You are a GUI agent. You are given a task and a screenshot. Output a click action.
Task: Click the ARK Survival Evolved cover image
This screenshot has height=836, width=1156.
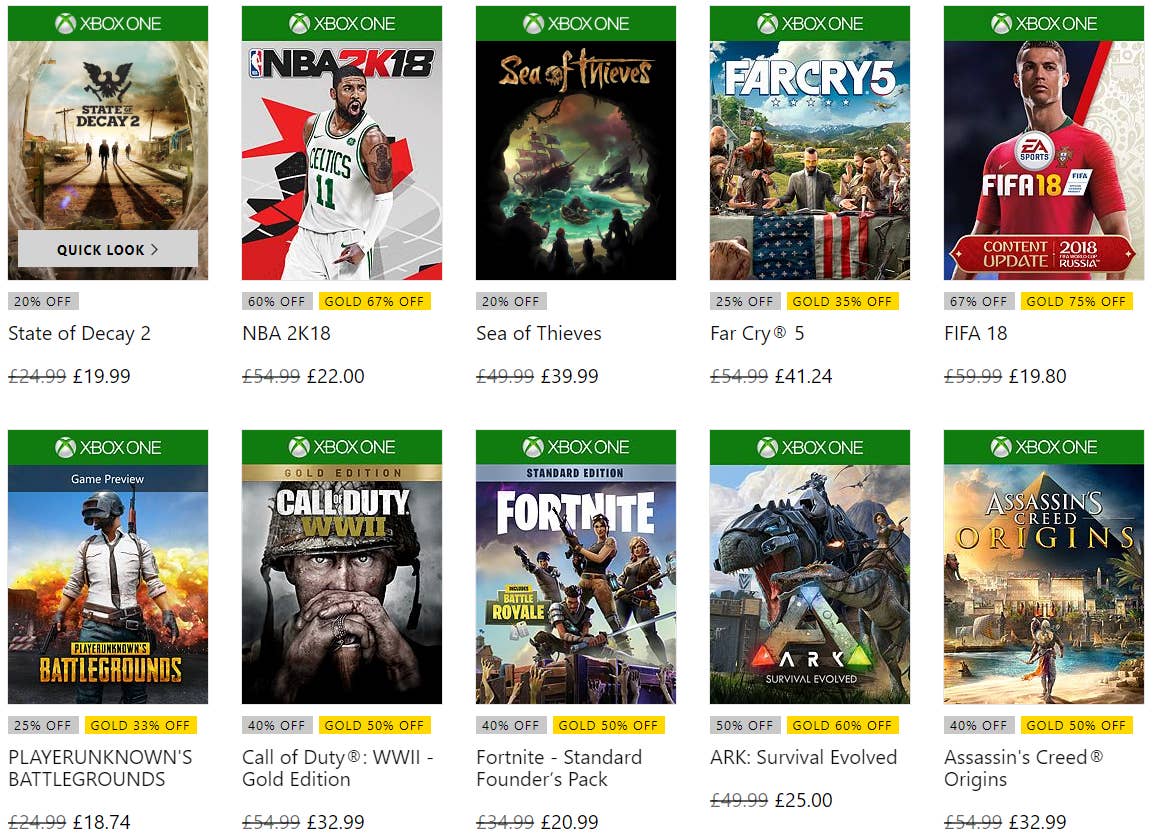pos(809,584)
